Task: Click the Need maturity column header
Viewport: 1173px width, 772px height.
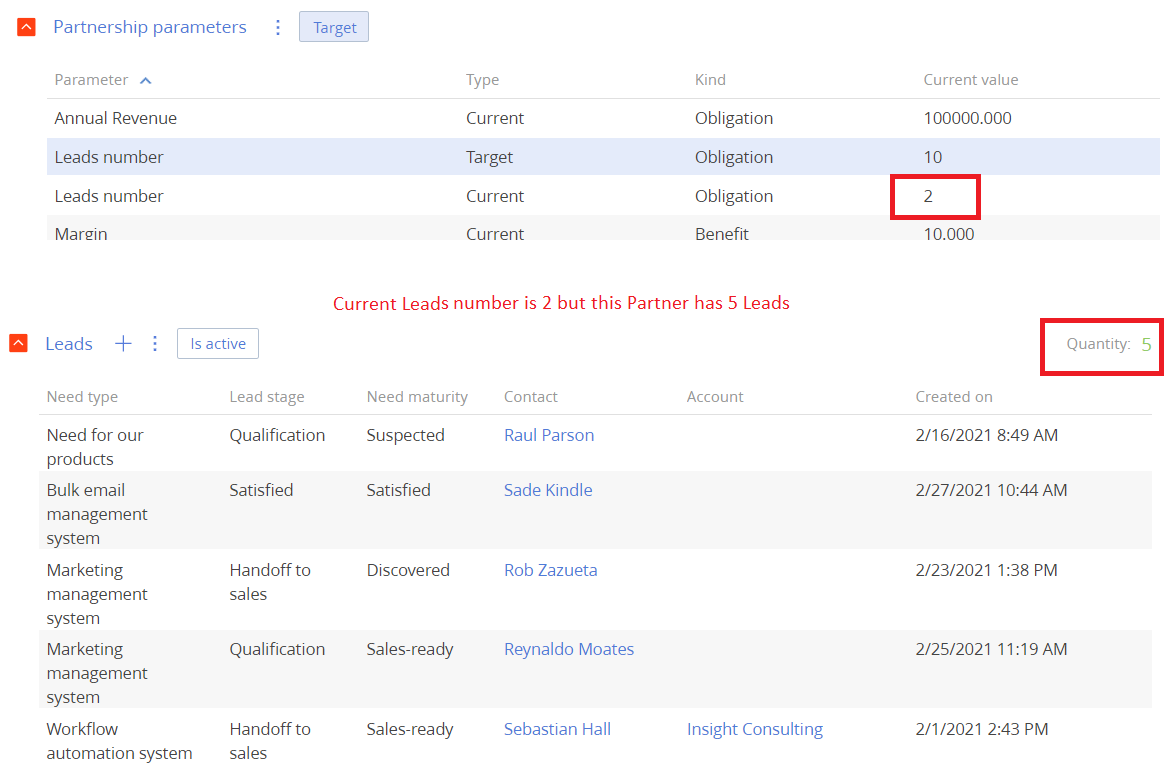Action: point(417,397)
